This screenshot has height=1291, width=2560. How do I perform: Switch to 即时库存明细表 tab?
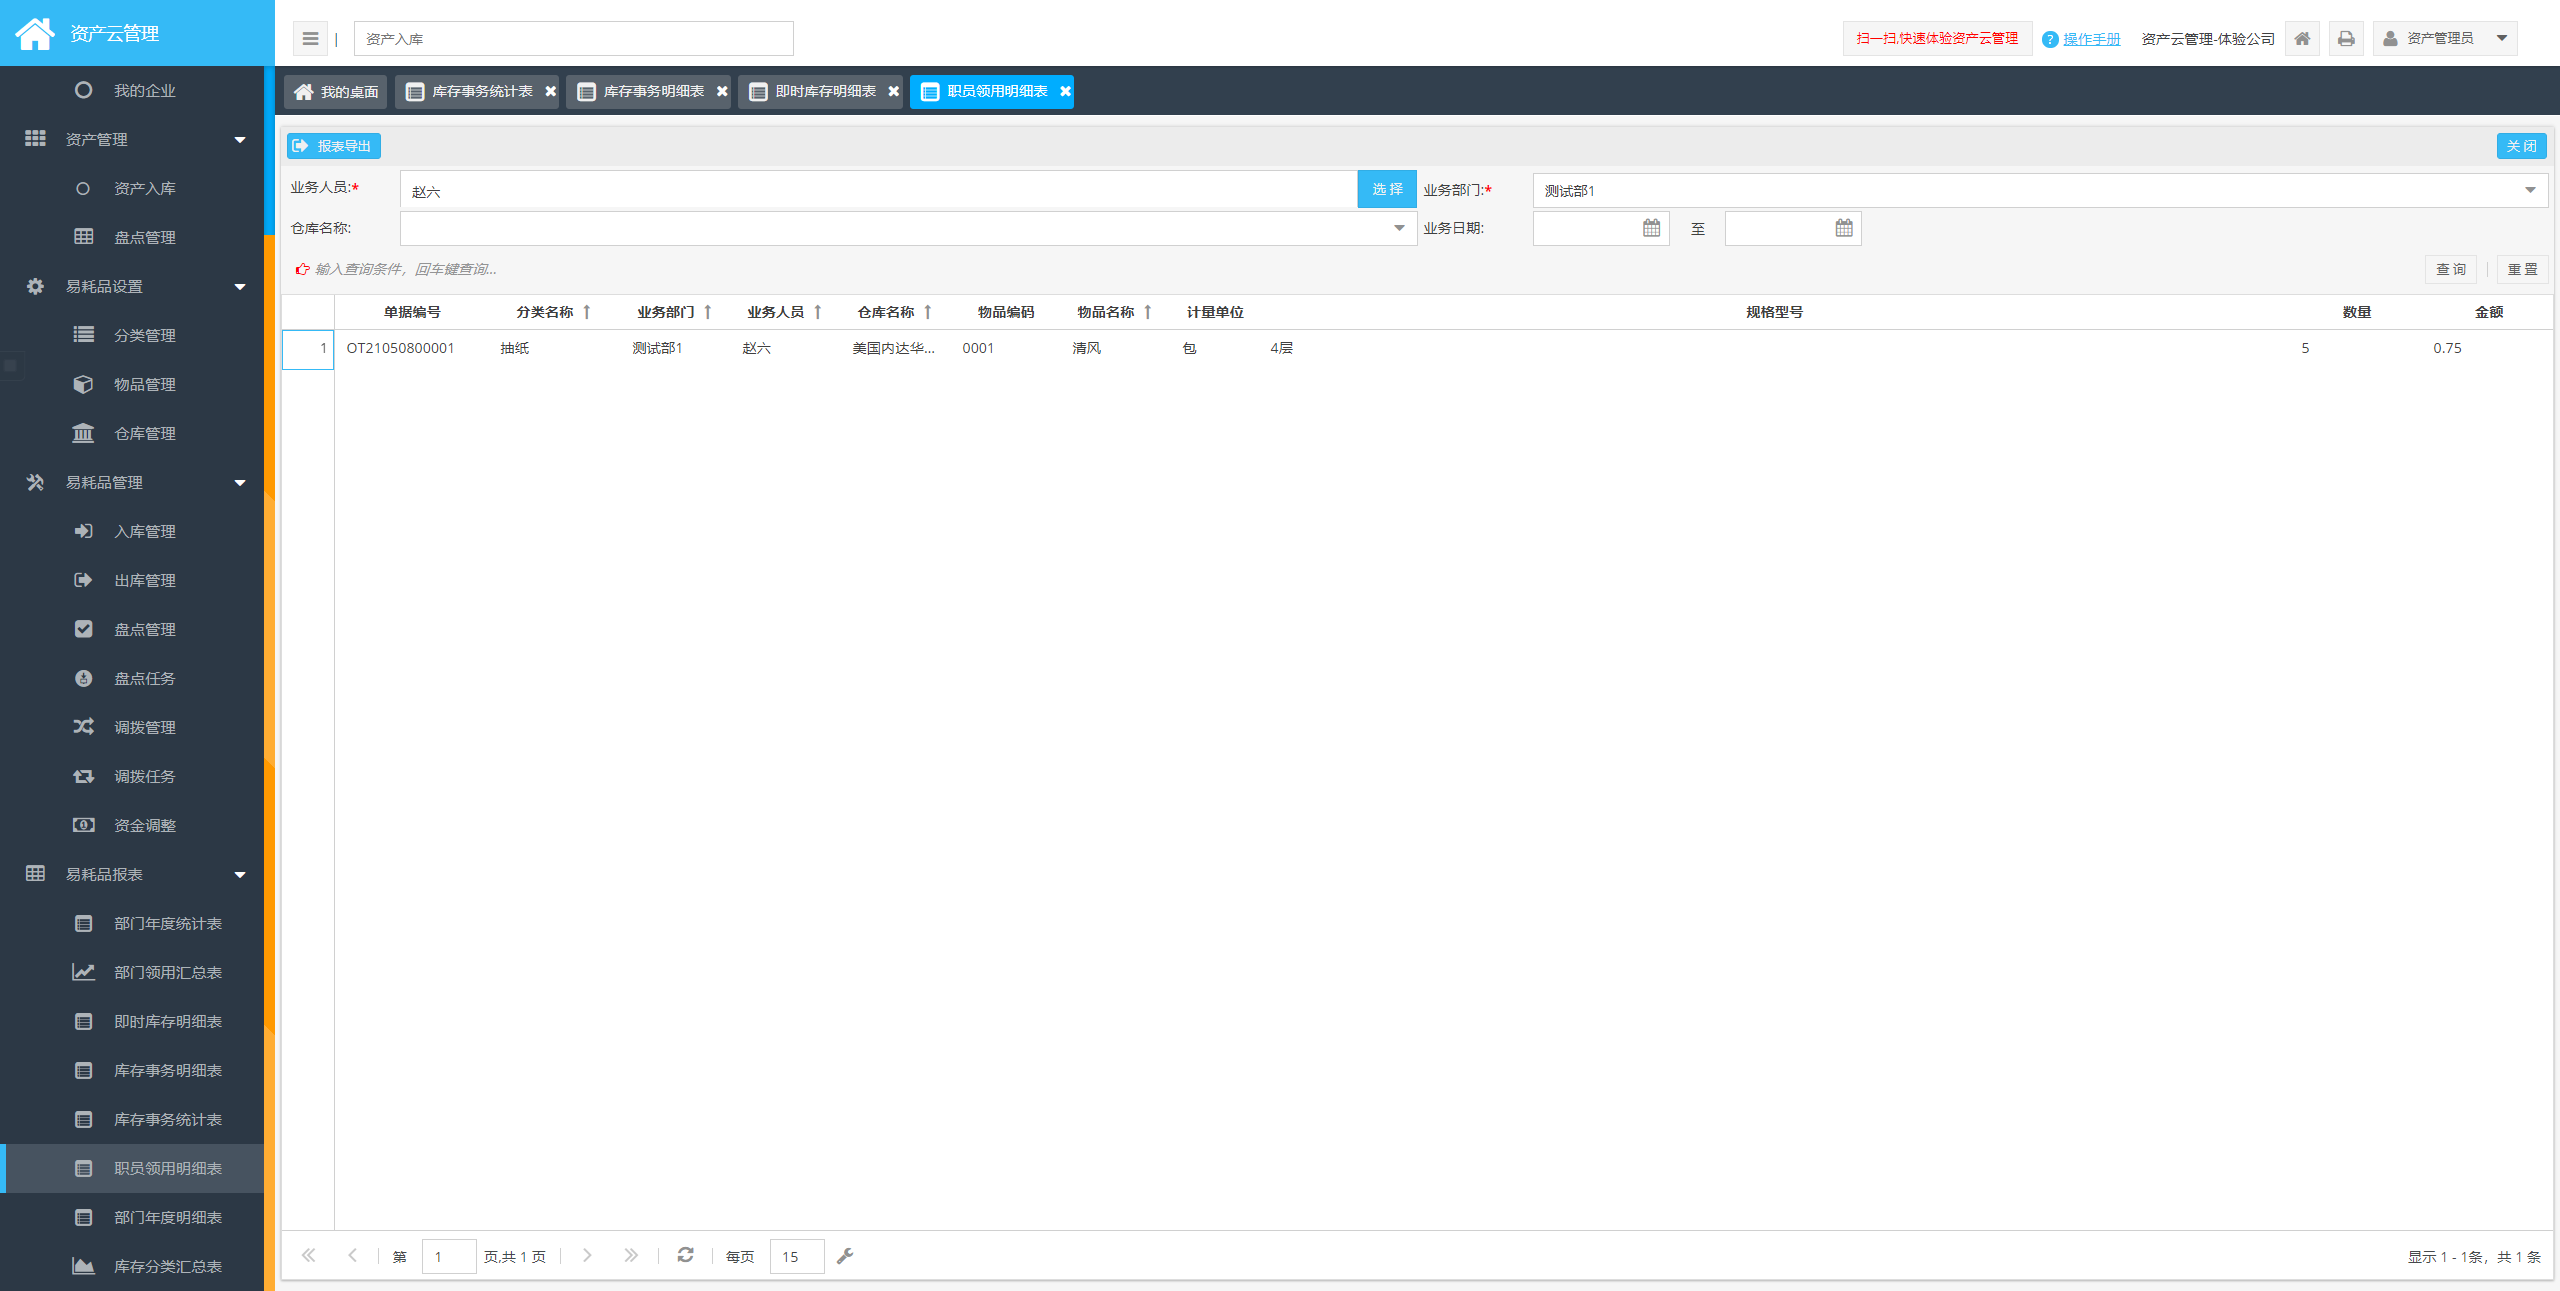coord(820,91)
